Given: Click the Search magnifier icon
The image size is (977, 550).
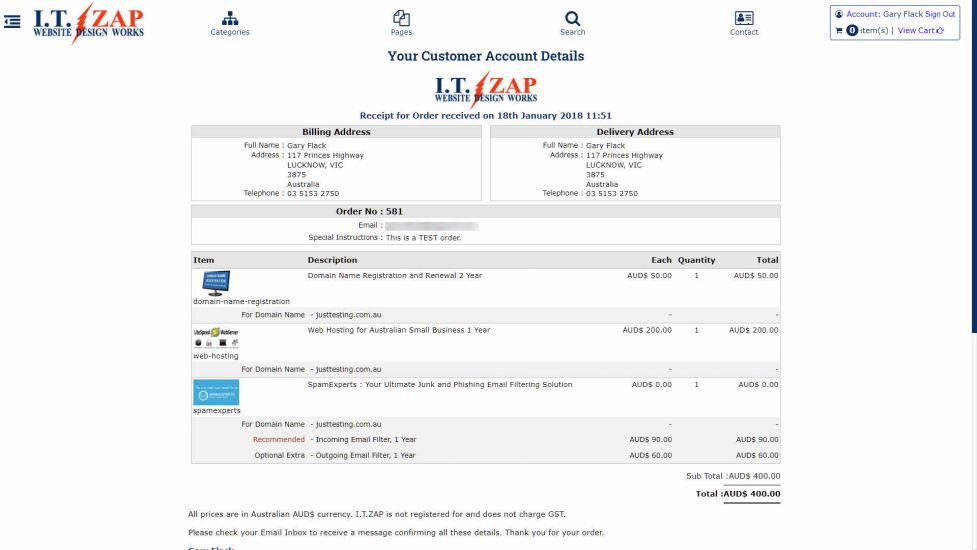Looking at the screenshot, I should pos(572,18).
